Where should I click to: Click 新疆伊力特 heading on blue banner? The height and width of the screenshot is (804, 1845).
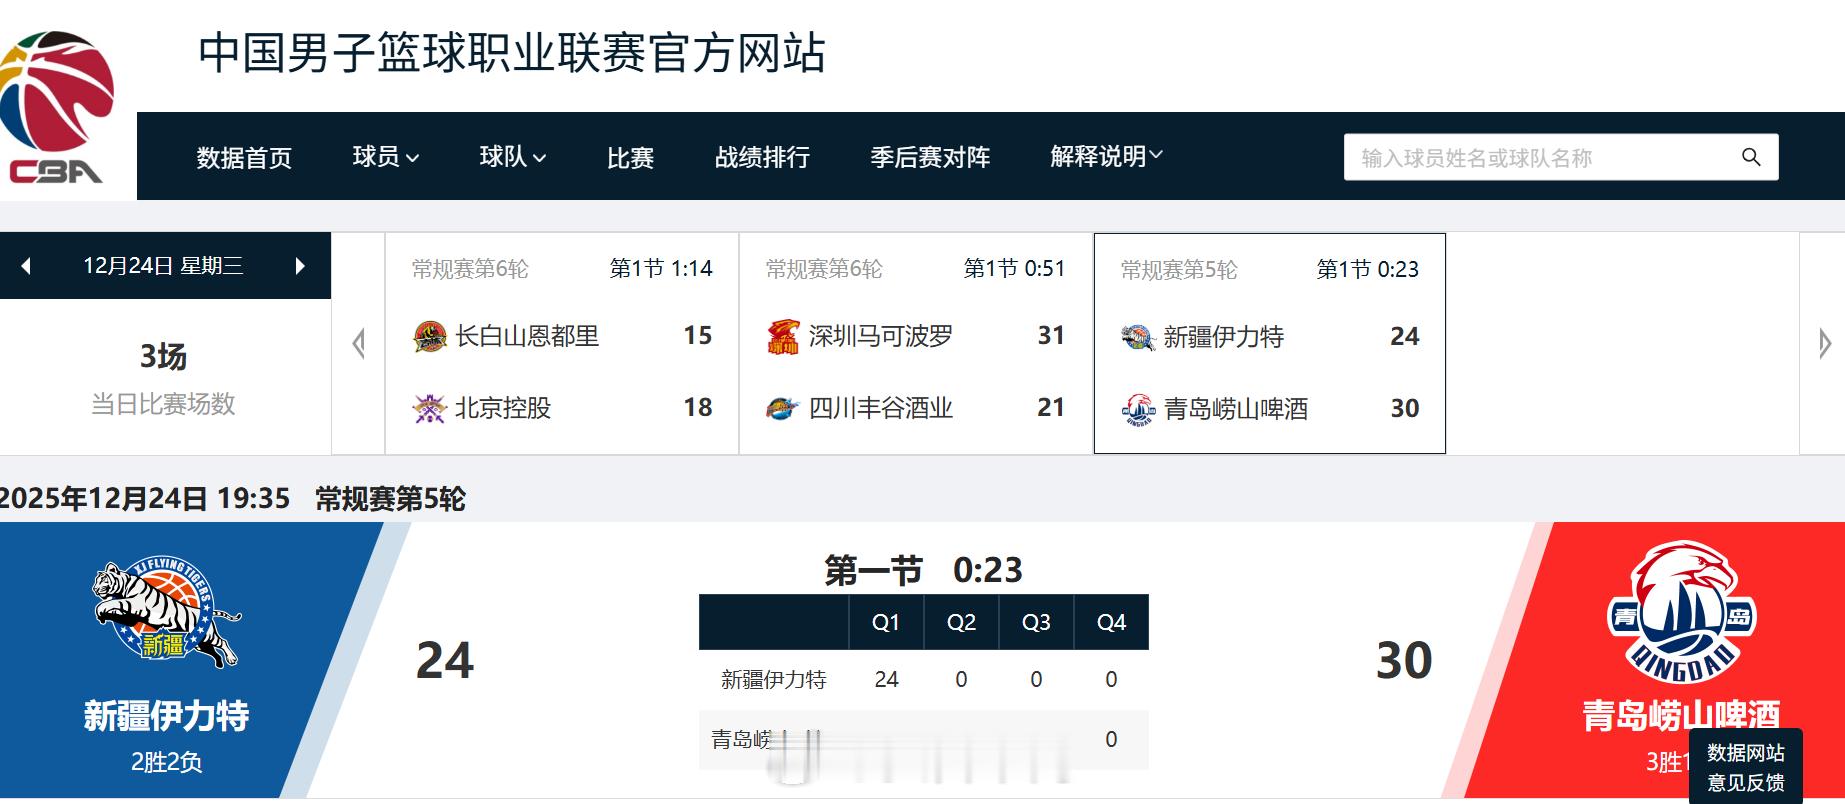point(166,716)
